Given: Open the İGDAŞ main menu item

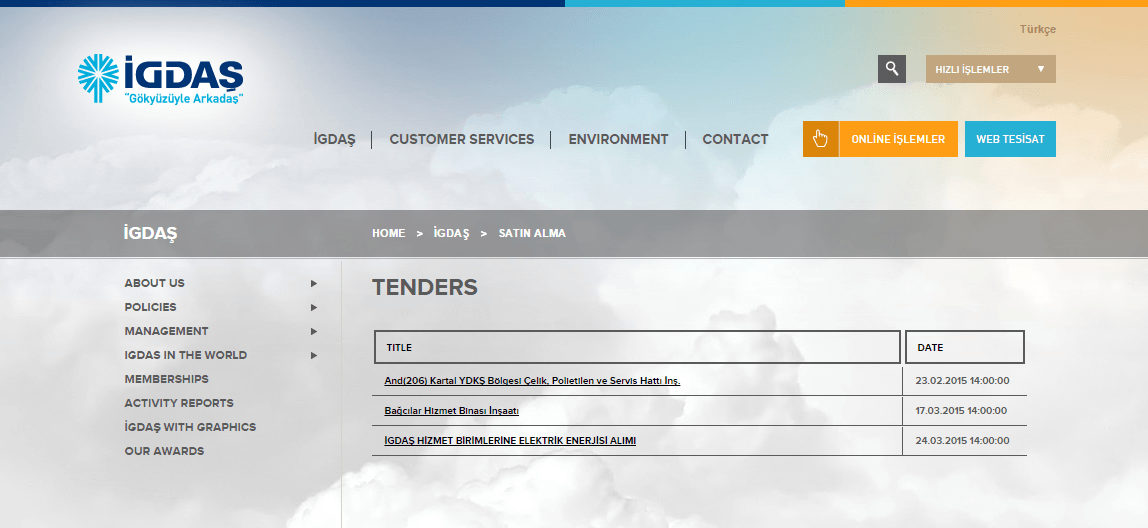Looking at the screenshot, I should (x=335, y=139).
